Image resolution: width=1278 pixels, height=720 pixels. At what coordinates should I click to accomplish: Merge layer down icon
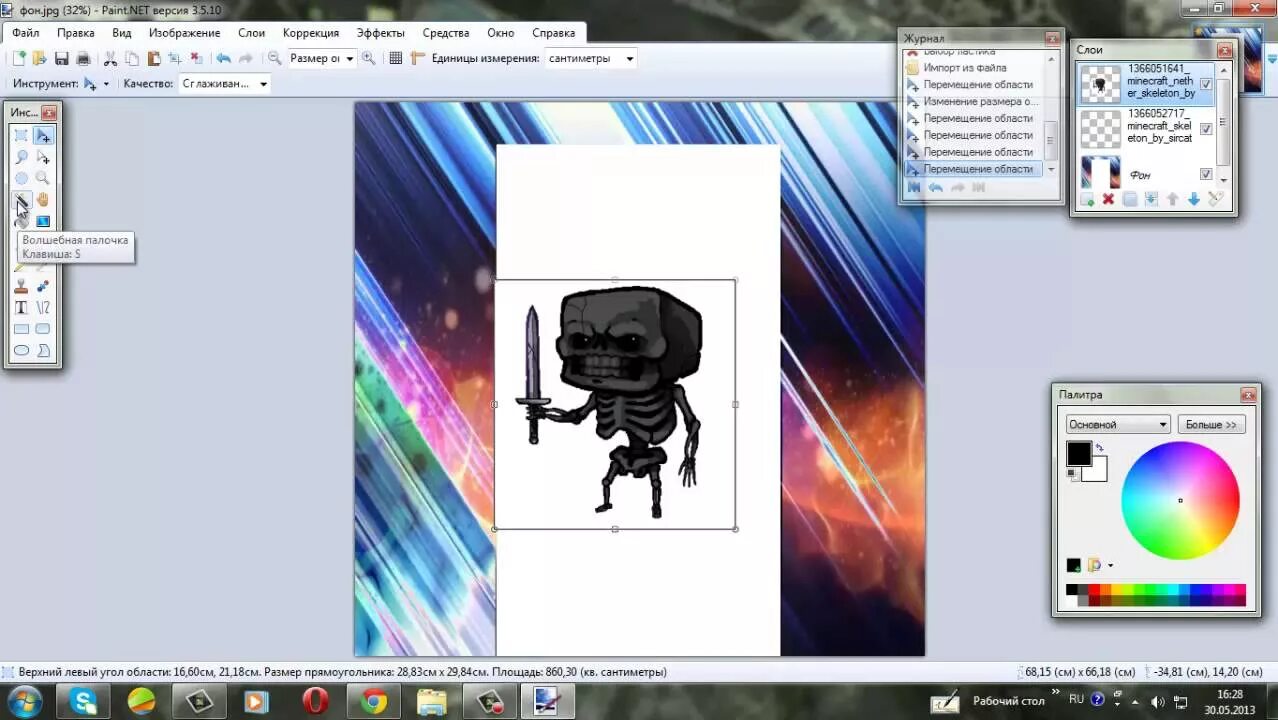coord(1151,199)
